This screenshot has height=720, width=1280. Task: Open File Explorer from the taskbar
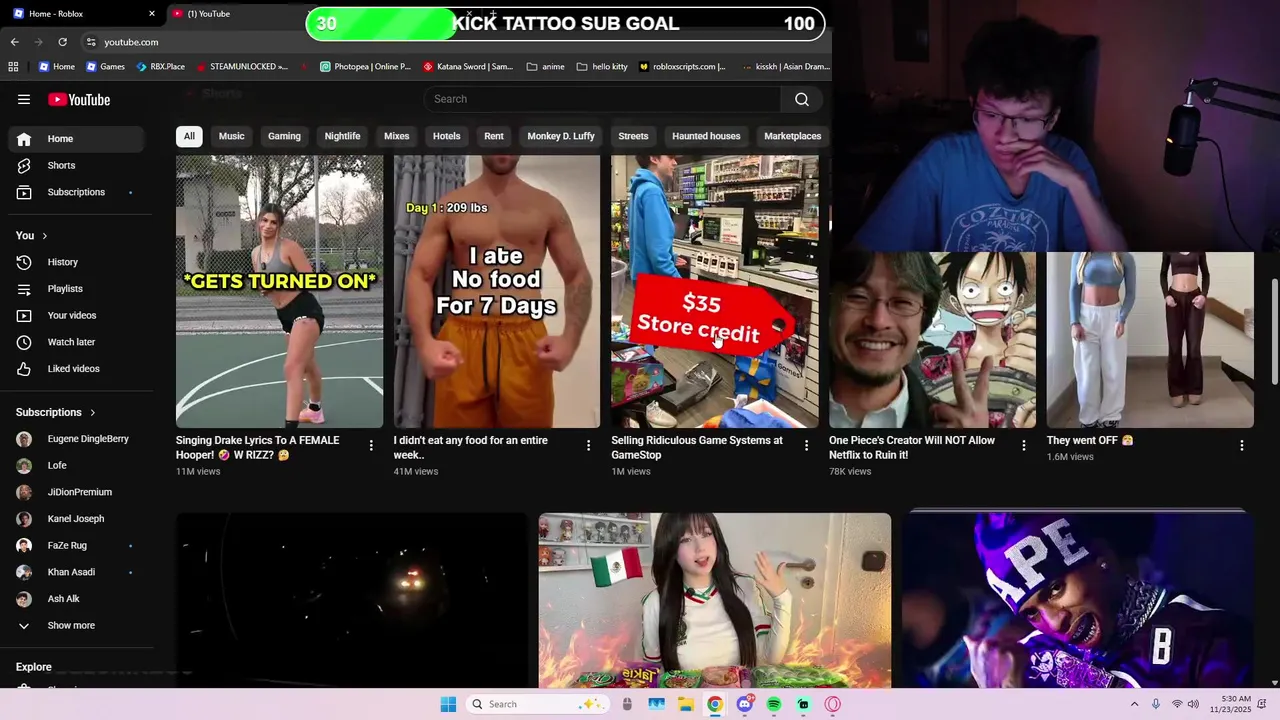pyautogui.click(x=686, y=704)
